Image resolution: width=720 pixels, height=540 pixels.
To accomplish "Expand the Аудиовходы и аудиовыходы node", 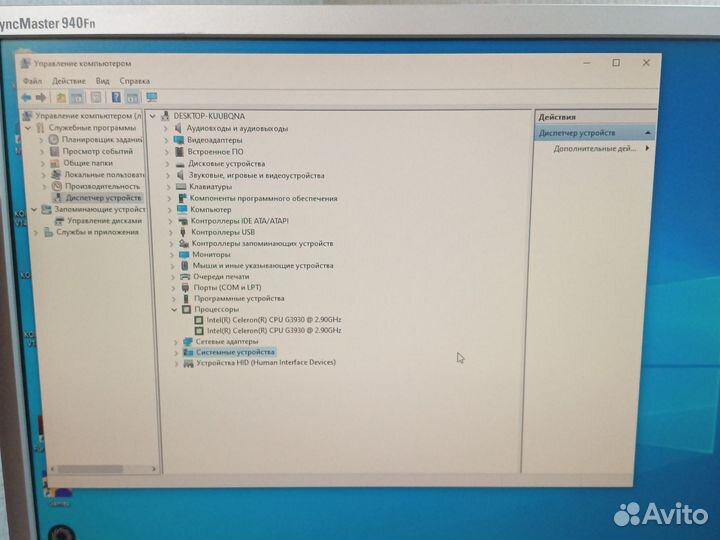I will pyautogui.click(x=166, y=129).
